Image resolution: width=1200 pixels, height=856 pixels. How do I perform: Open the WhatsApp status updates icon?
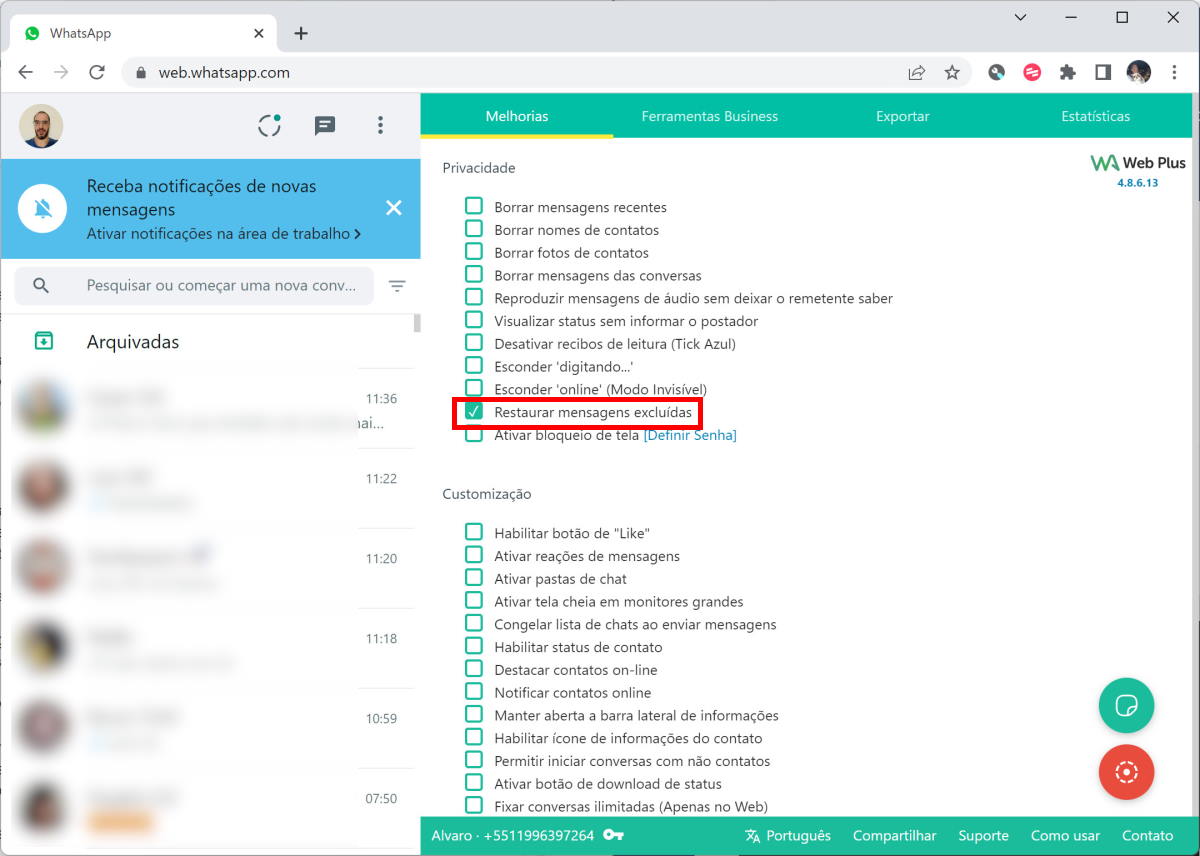[x=269, y=125]
